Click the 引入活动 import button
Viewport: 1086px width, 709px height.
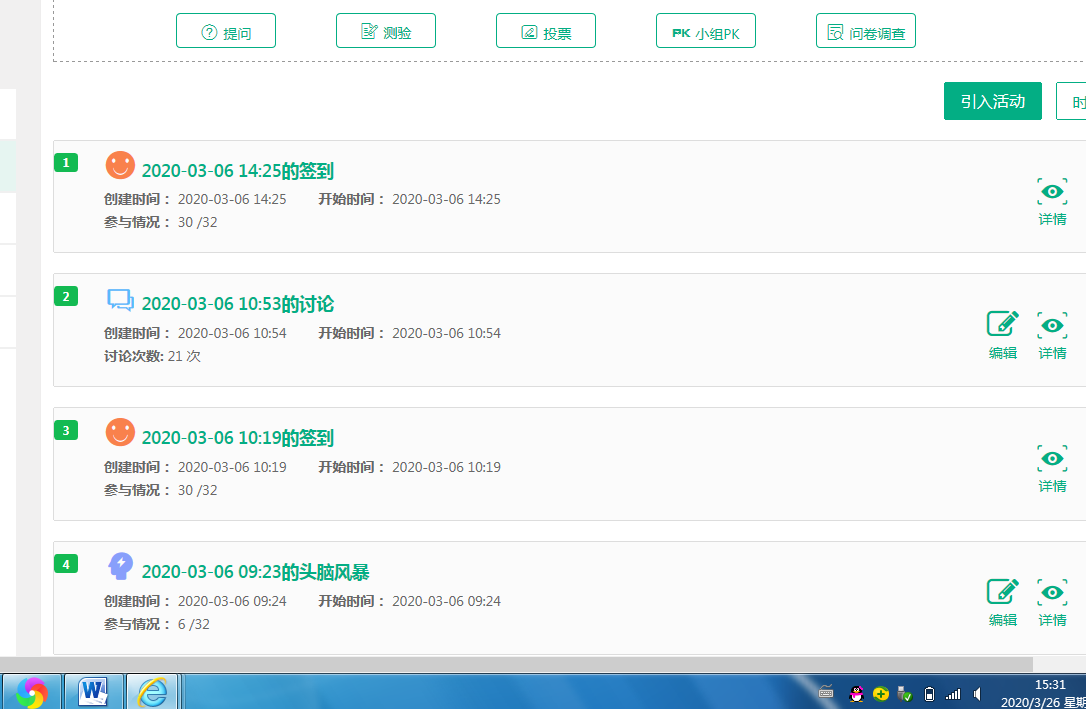pos(993,101)
